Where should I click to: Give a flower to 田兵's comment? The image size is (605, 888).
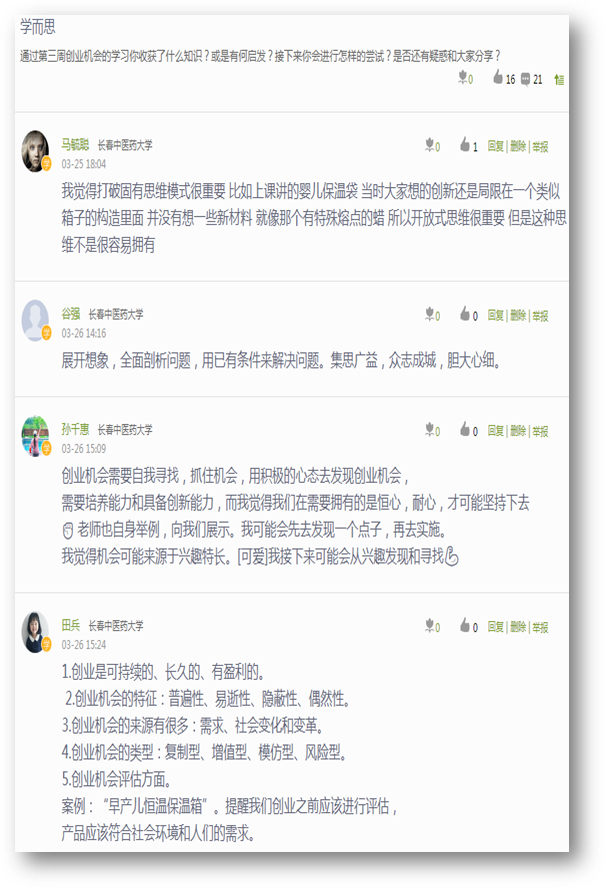tap(430, 625)
